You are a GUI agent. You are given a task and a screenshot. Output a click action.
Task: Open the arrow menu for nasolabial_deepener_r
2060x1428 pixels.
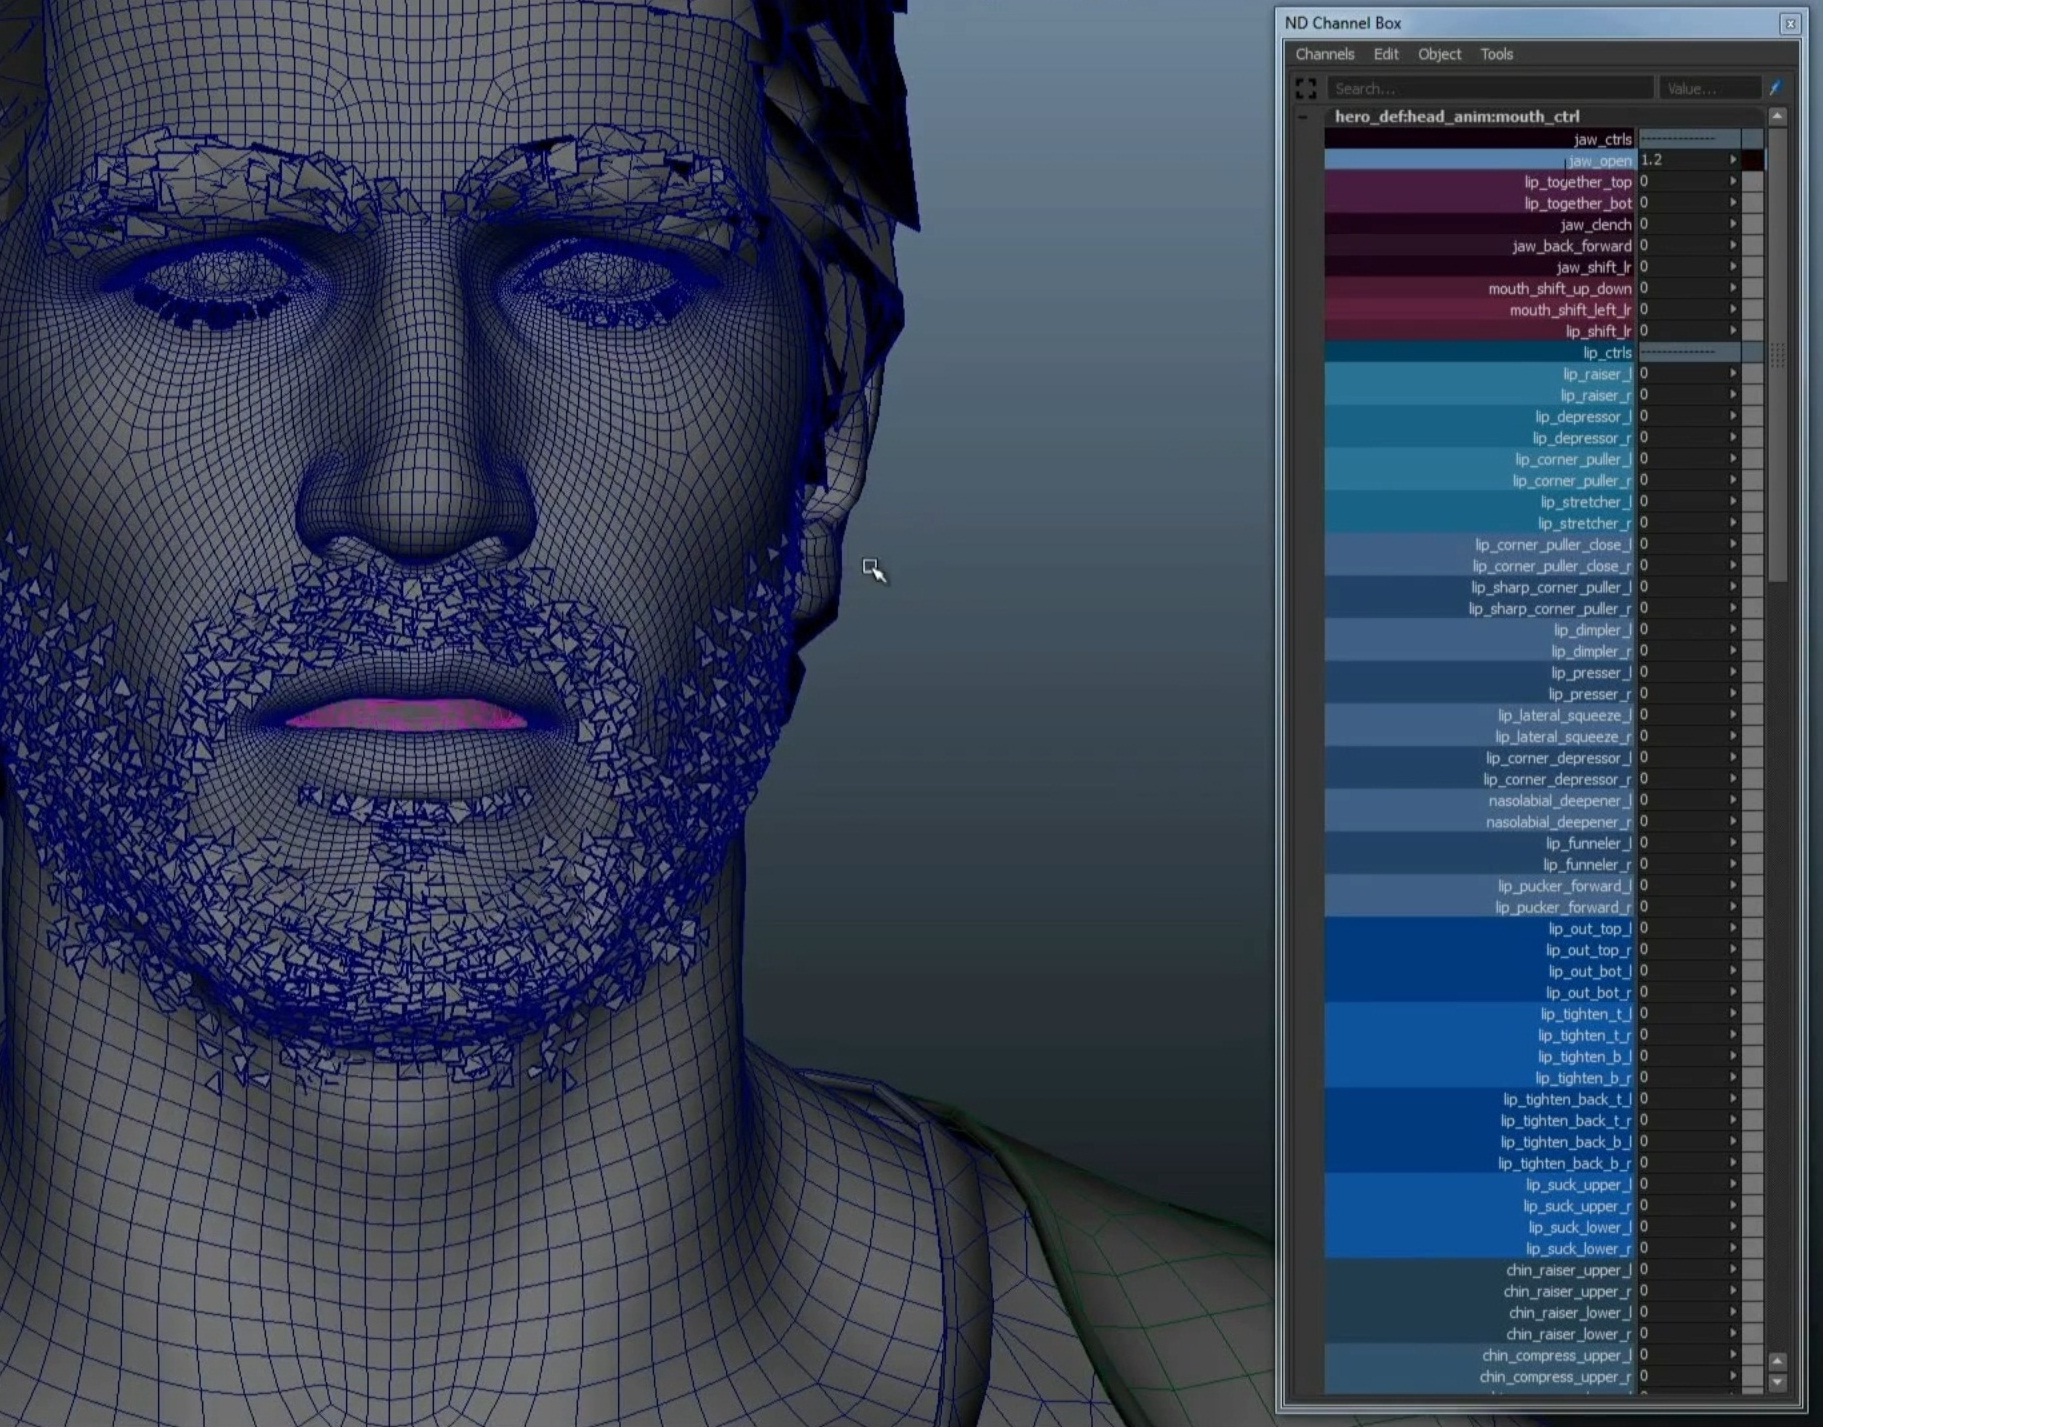click(1733, 821)
